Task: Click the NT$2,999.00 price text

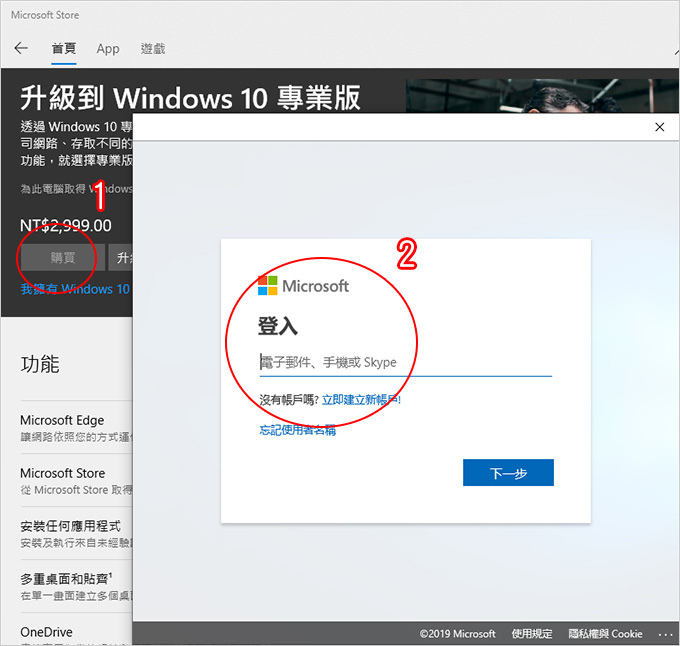Action: [x=66, y=225]
